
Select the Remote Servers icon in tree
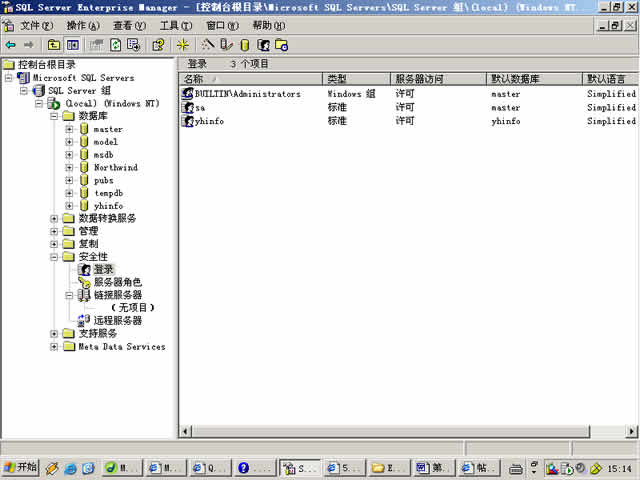pyautogui.click(x=84, y=320)
